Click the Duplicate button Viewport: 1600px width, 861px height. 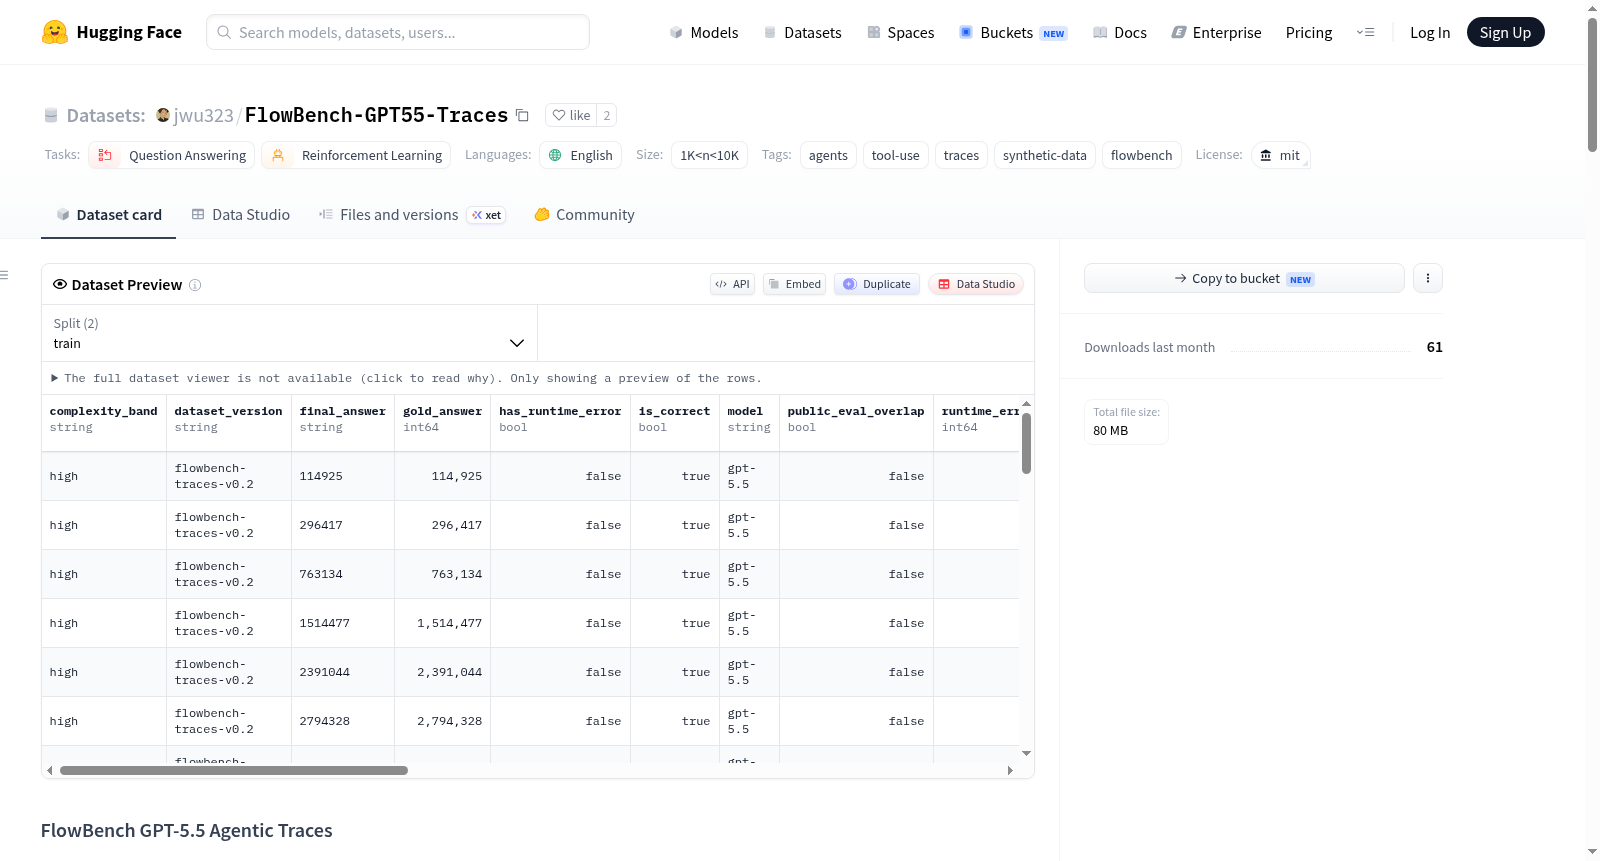pyautogui.click(x=877, y=284)
